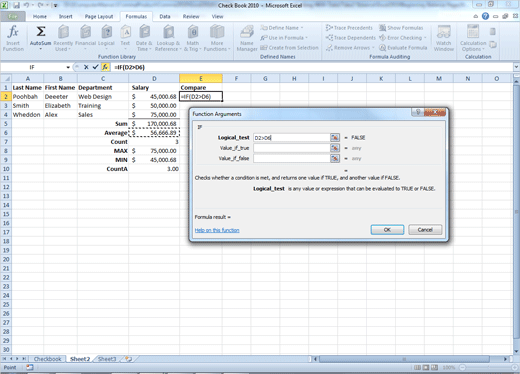520x374 pixels.
Task: Click the AutoSum sigma icon
Action: [41, 32]
